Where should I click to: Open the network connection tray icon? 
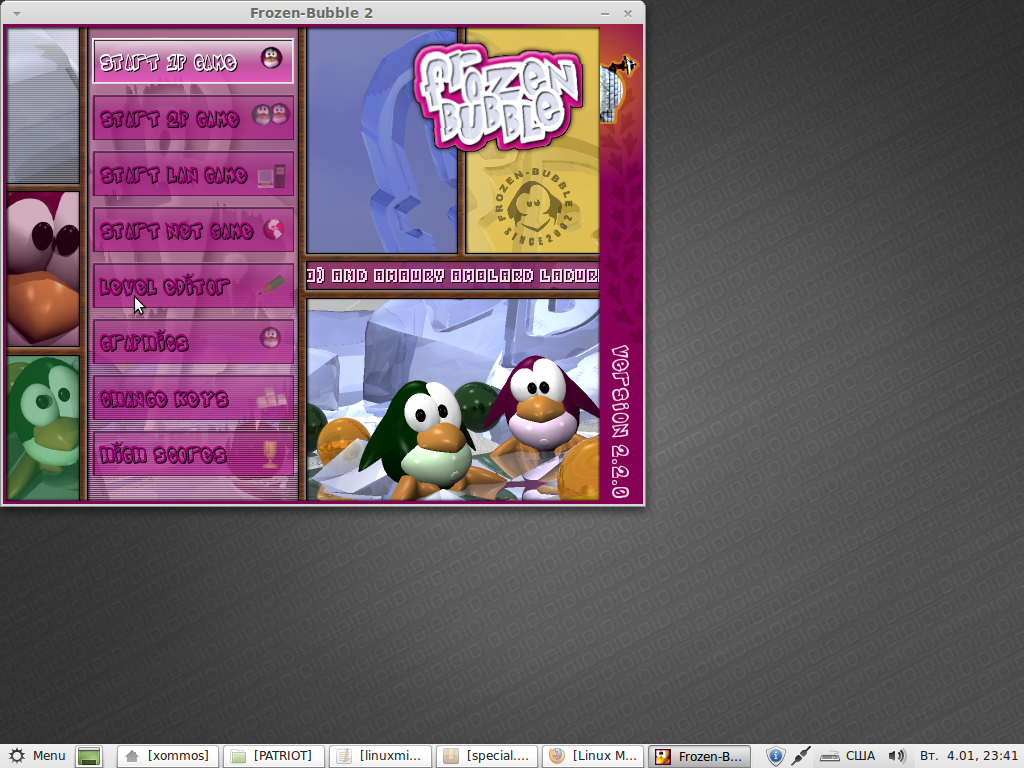pos(801,756)
